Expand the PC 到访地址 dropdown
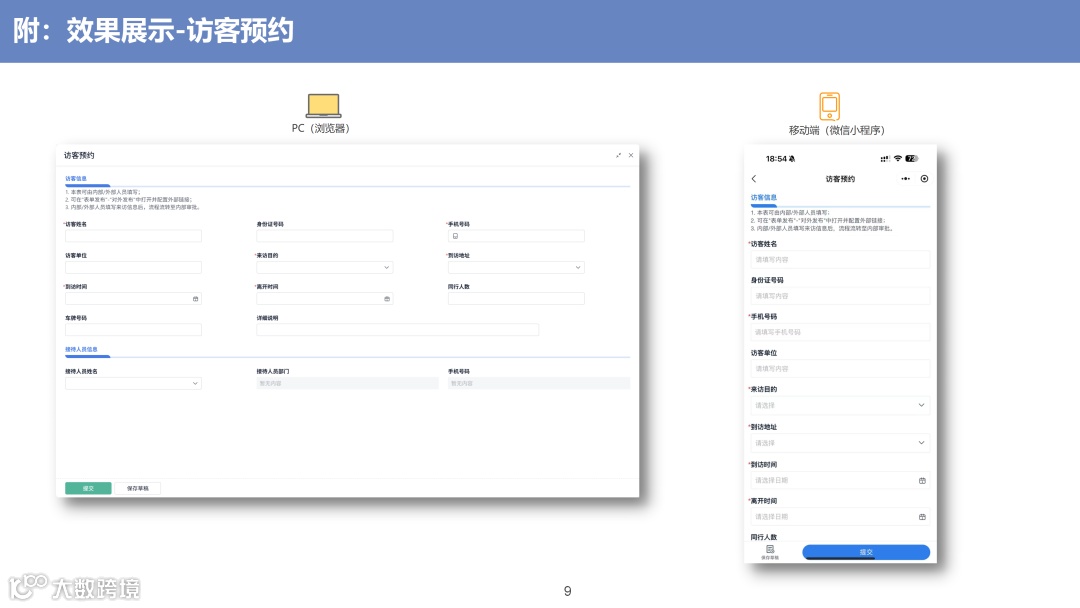 point(516,267)
